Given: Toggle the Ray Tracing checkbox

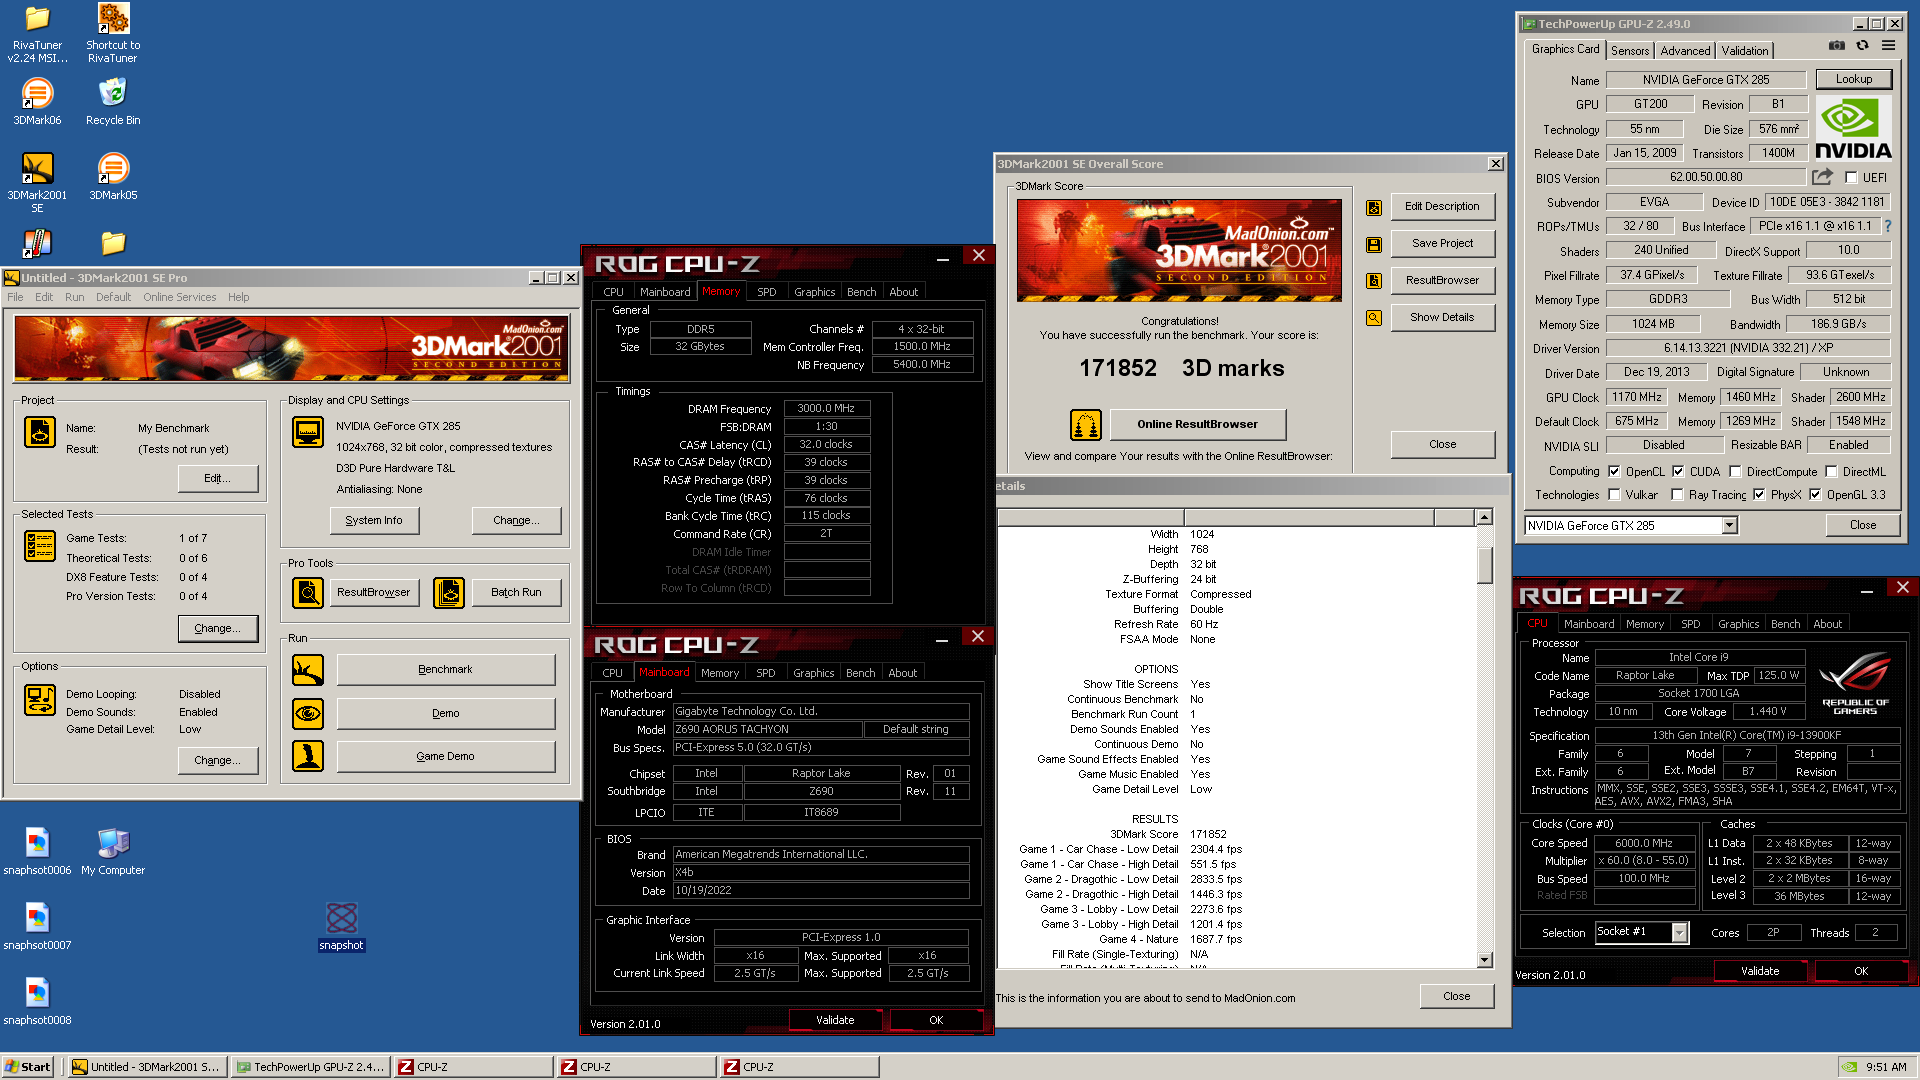Looking at the screenshot, I should click(1678, 494).
